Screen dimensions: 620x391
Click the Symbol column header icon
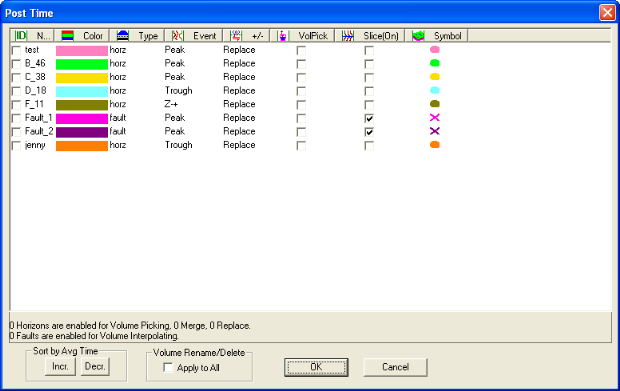point(418,36)
